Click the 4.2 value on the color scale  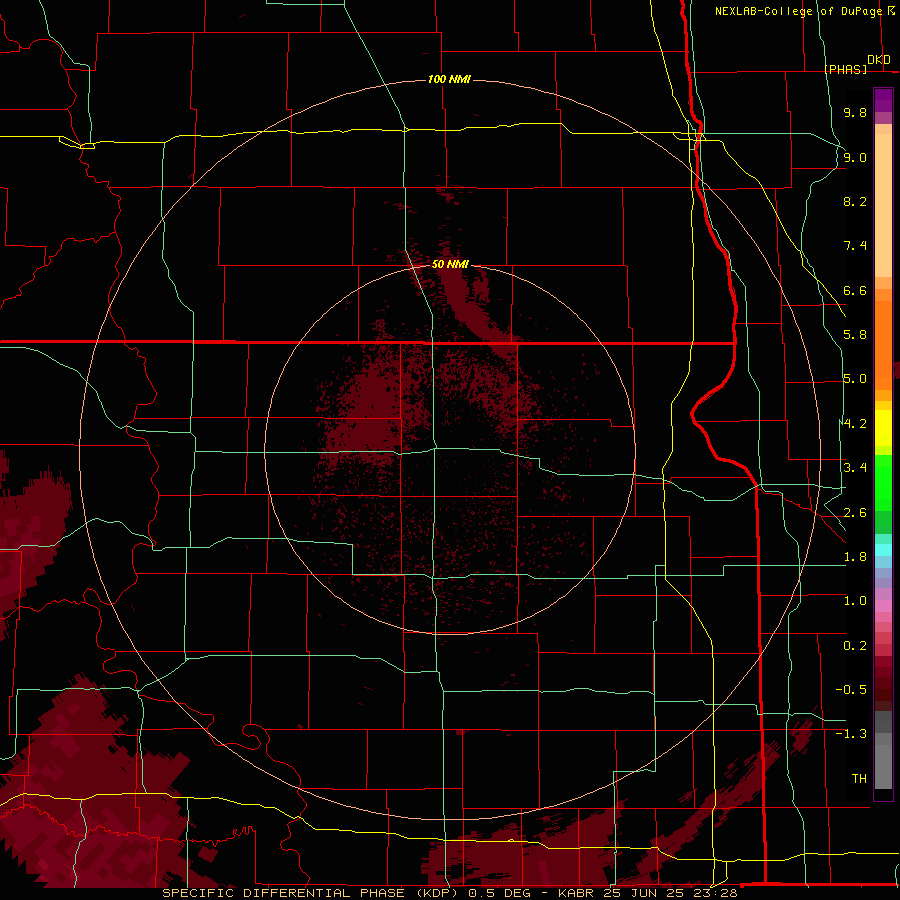855,424
